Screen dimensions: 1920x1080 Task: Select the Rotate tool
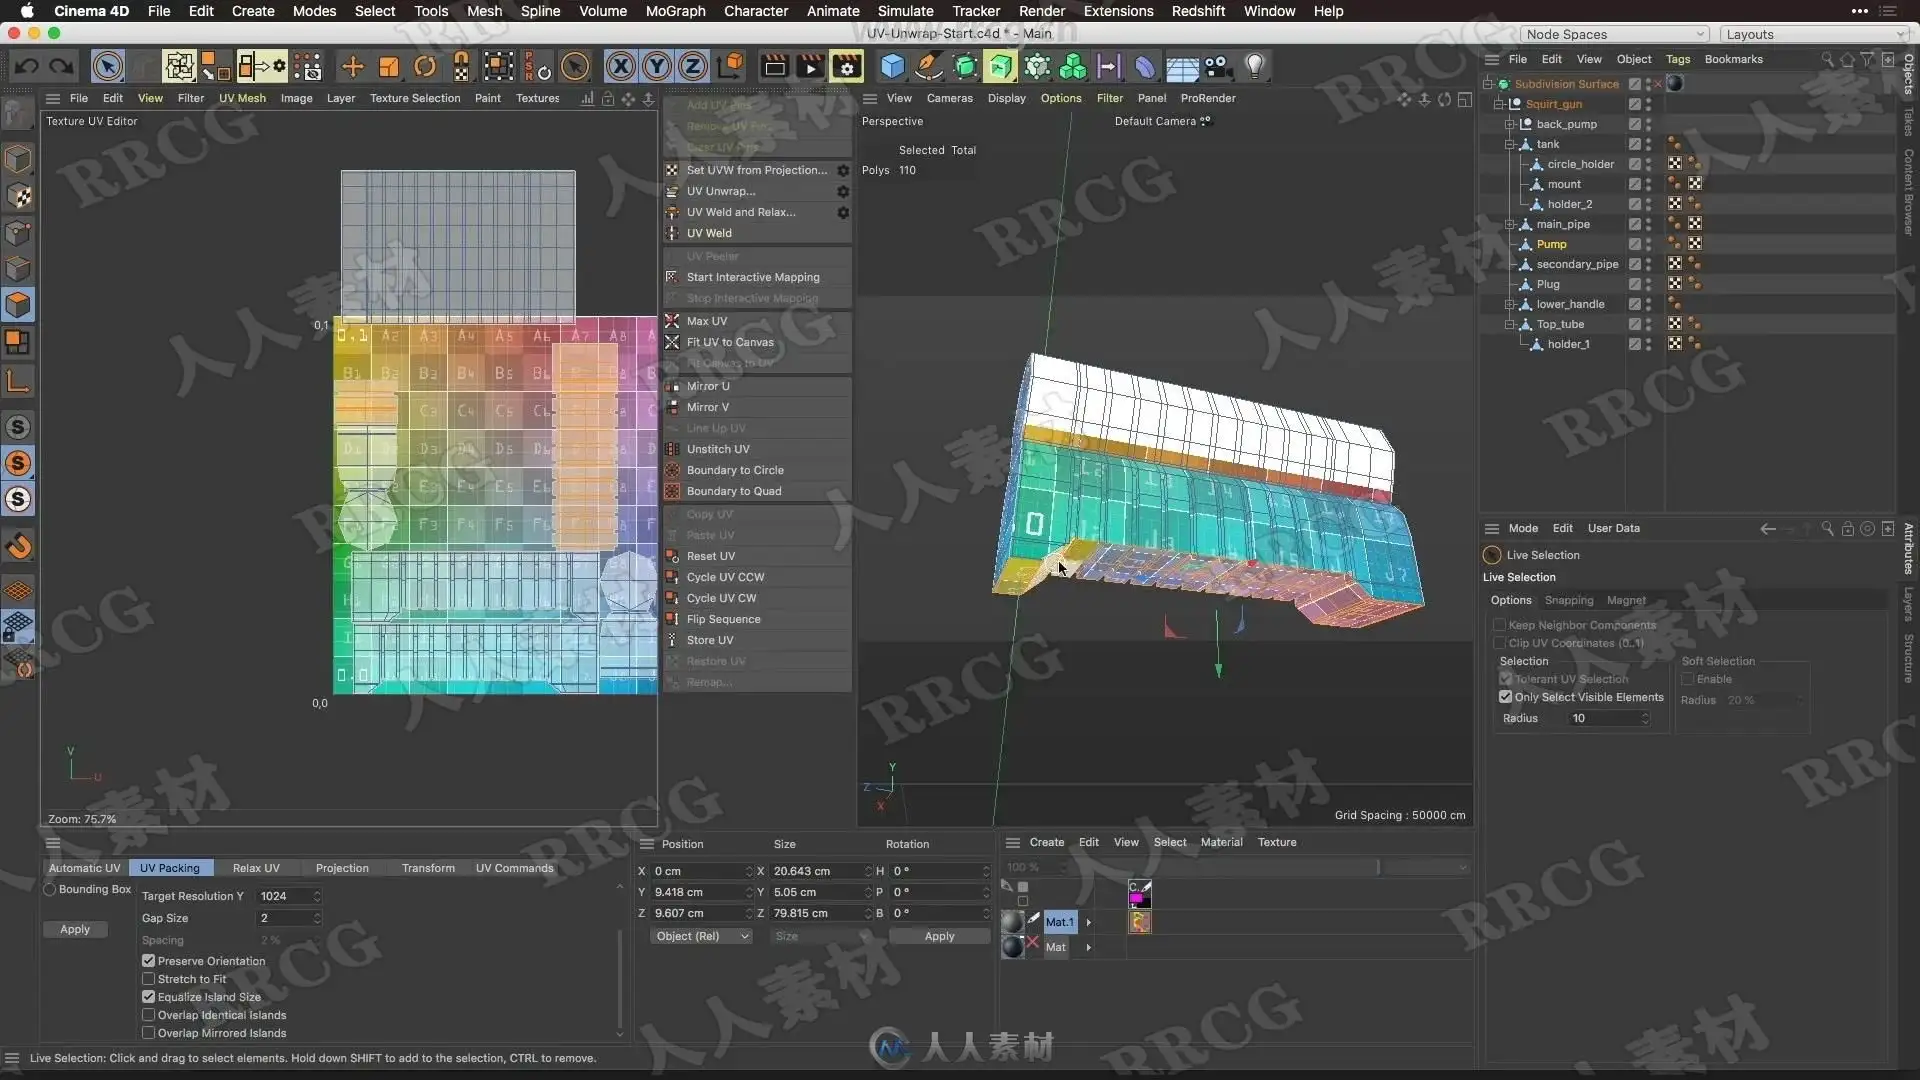point(425,67)
